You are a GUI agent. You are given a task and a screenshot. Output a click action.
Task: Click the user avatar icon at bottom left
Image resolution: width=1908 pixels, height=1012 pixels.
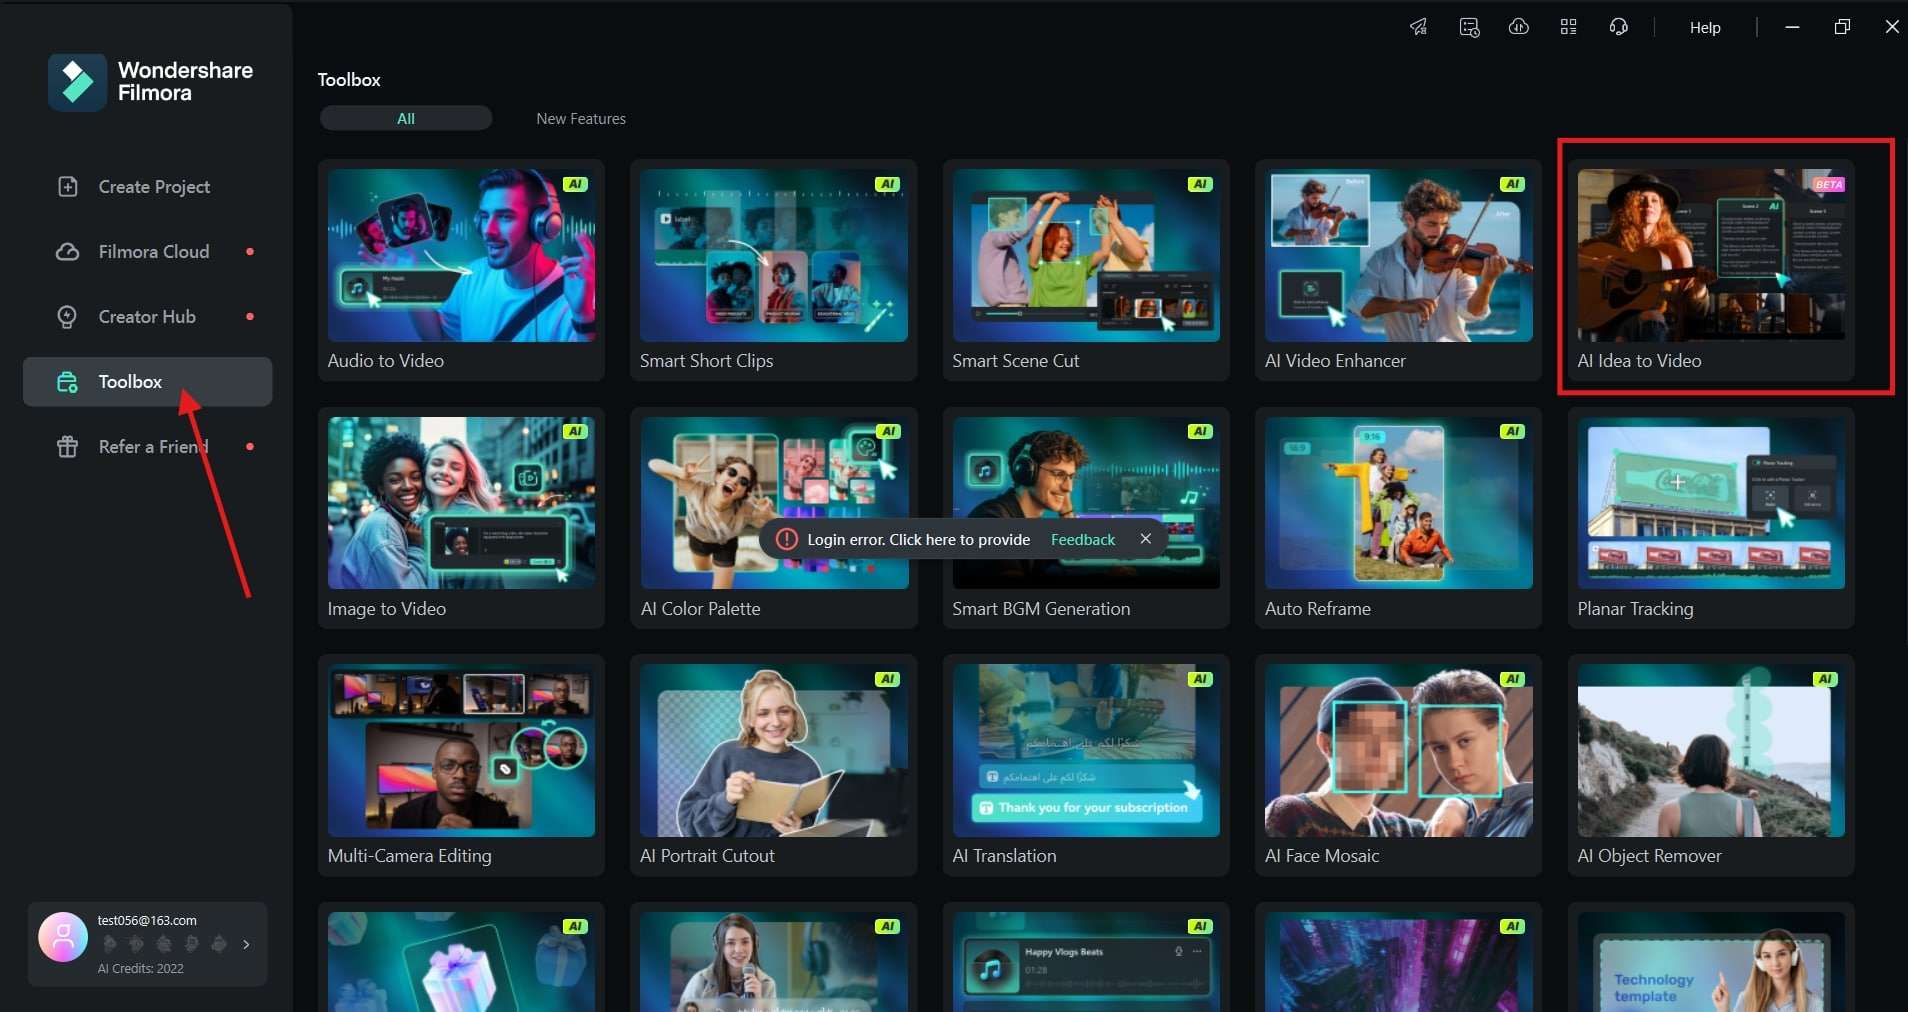tap(63, 937)
